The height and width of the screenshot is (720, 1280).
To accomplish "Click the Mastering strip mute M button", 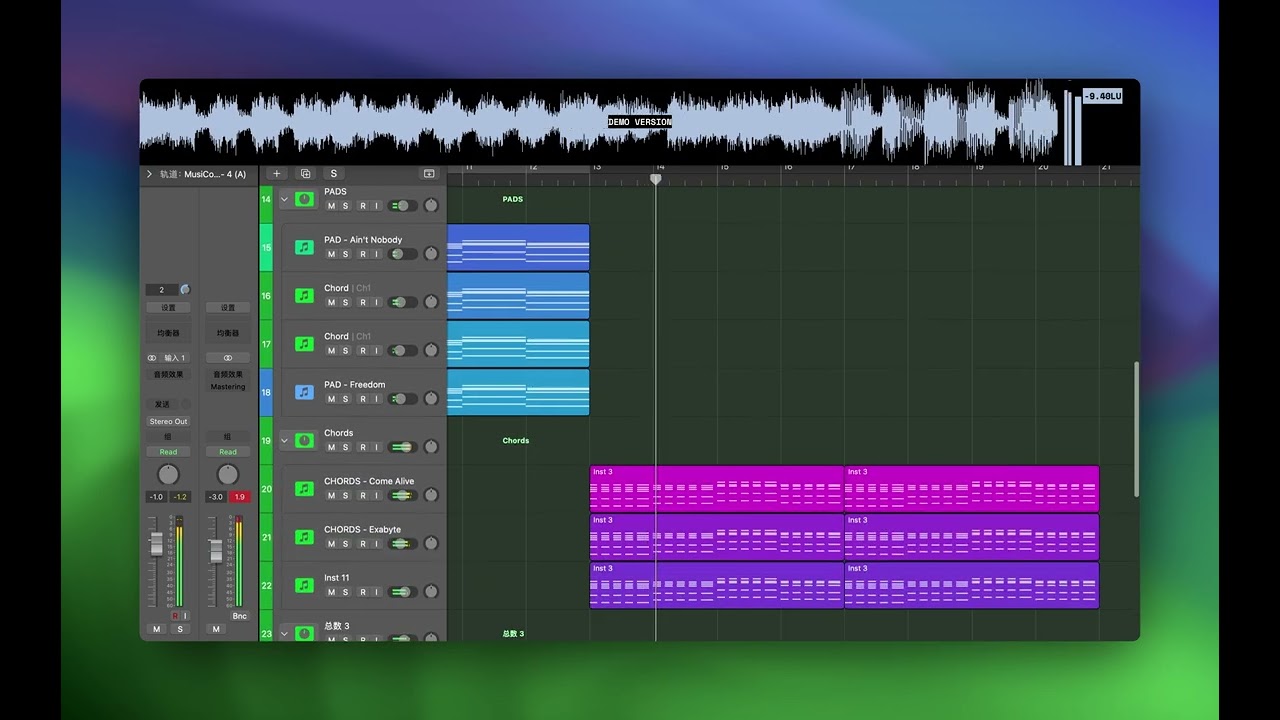I will coord(216,629).
